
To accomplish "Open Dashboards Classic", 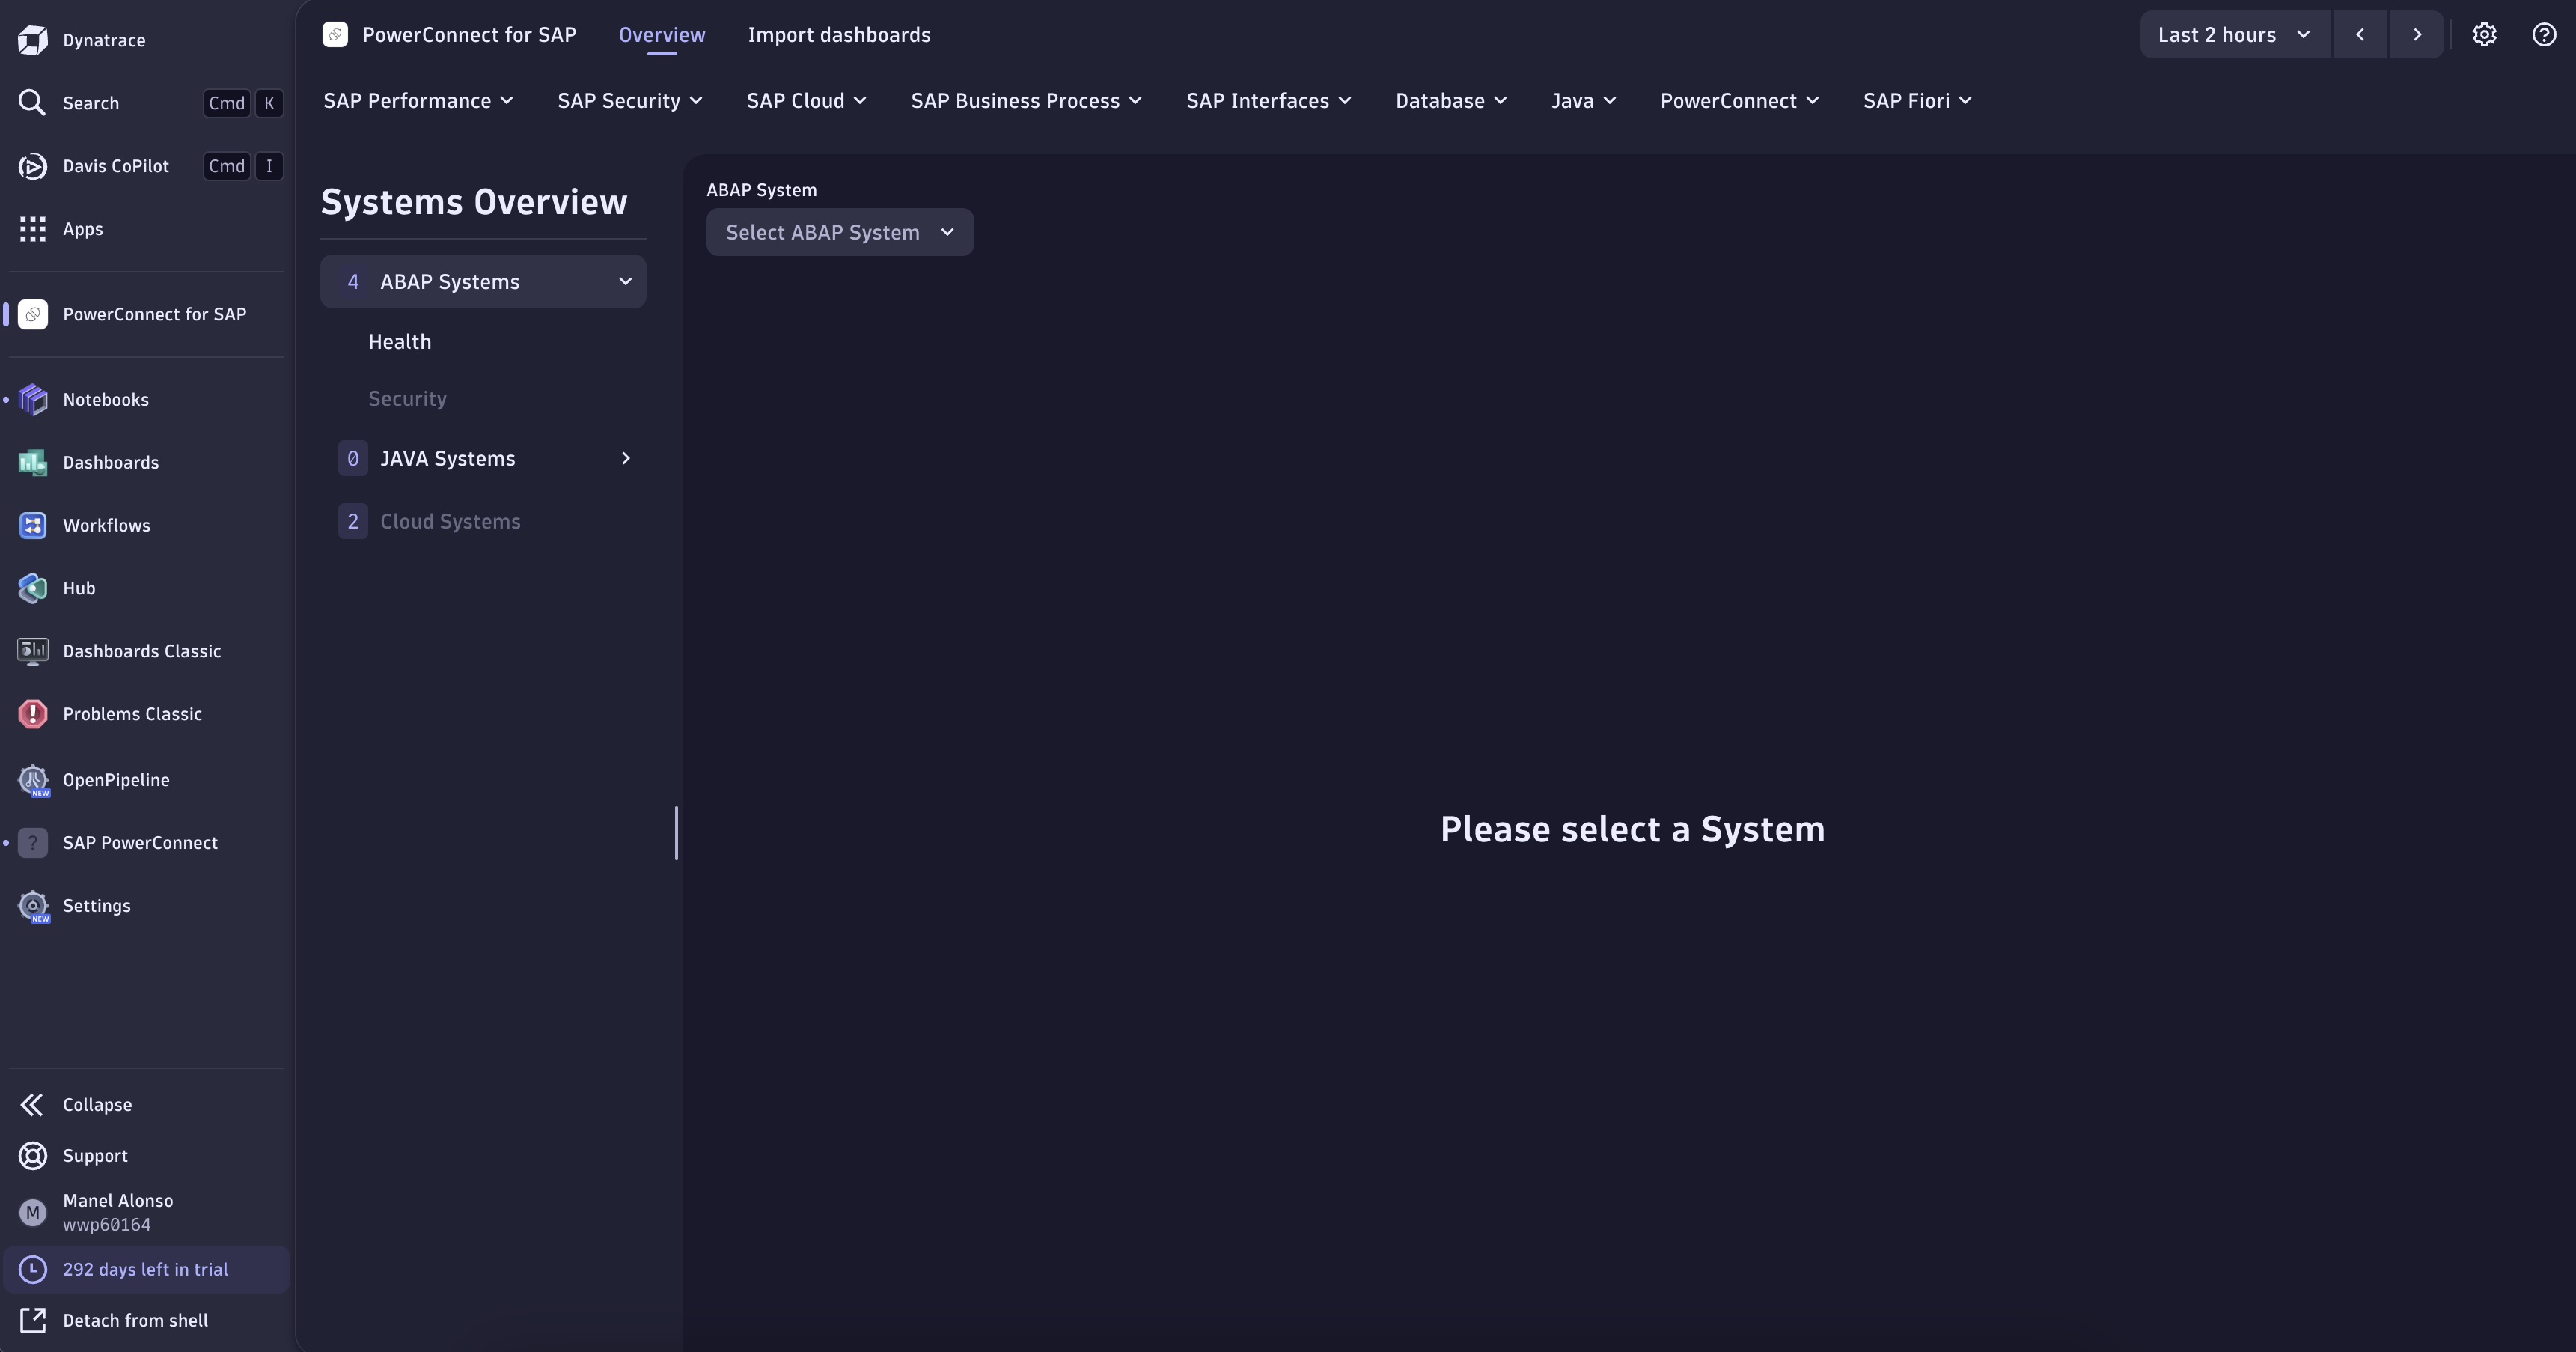I will (x=141, y=650).
